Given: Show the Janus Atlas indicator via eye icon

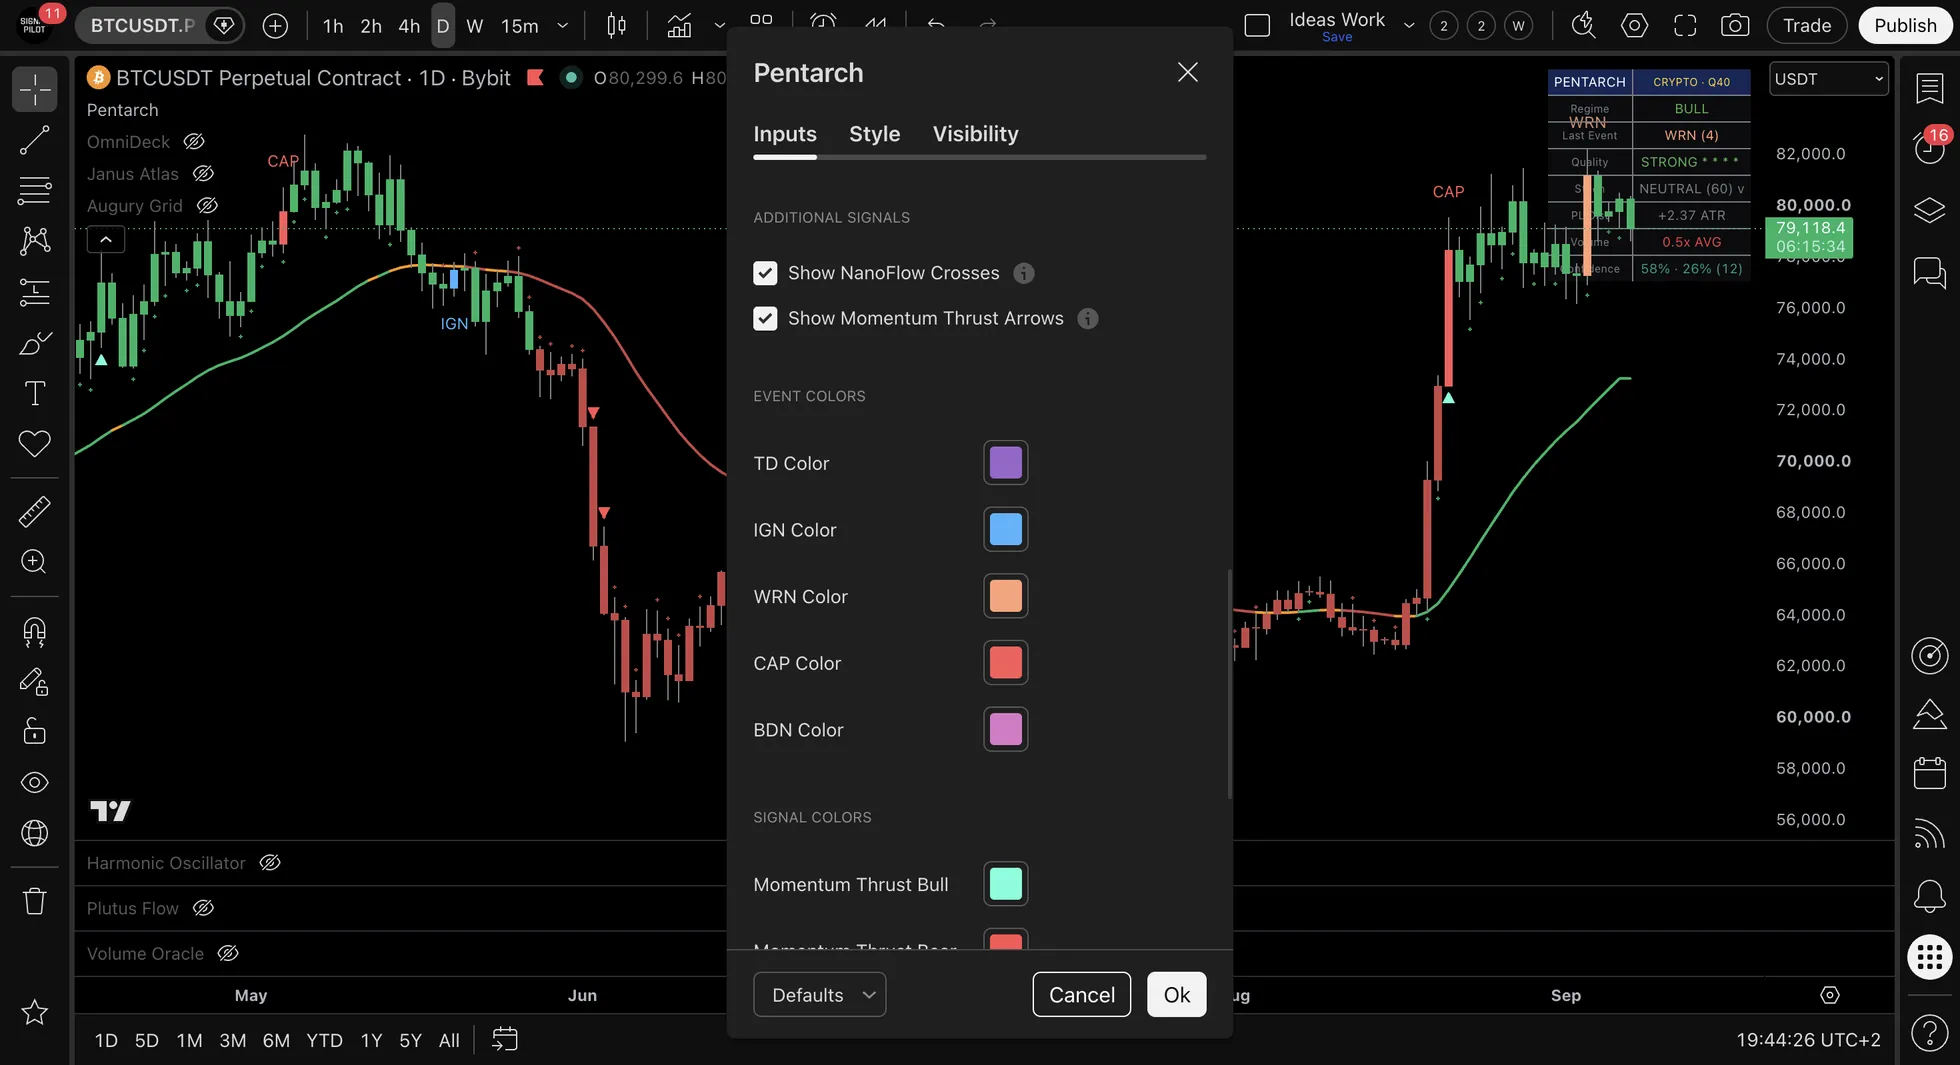Looking at the screenshot, I should 203,174.
